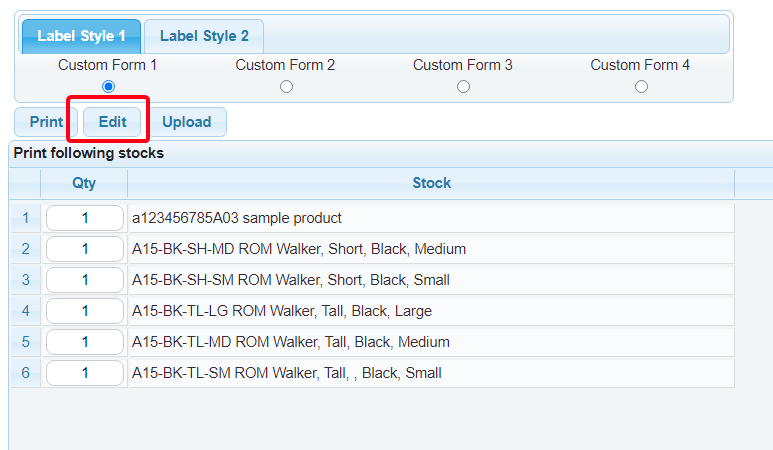Image resolution: width=773 pixels, height=450 pixels.
Task: Edit quantity for A15-BK-TL-LG ROM Walker
Action: (85, 311)
